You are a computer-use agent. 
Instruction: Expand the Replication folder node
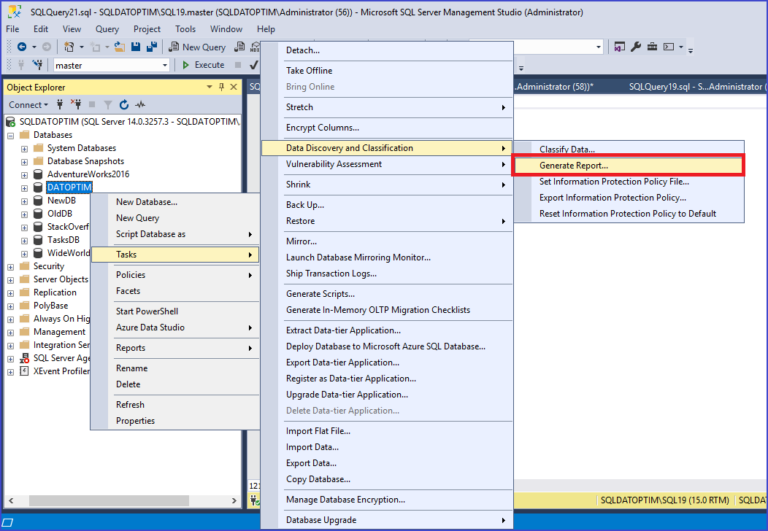click(x=10, y=293)
